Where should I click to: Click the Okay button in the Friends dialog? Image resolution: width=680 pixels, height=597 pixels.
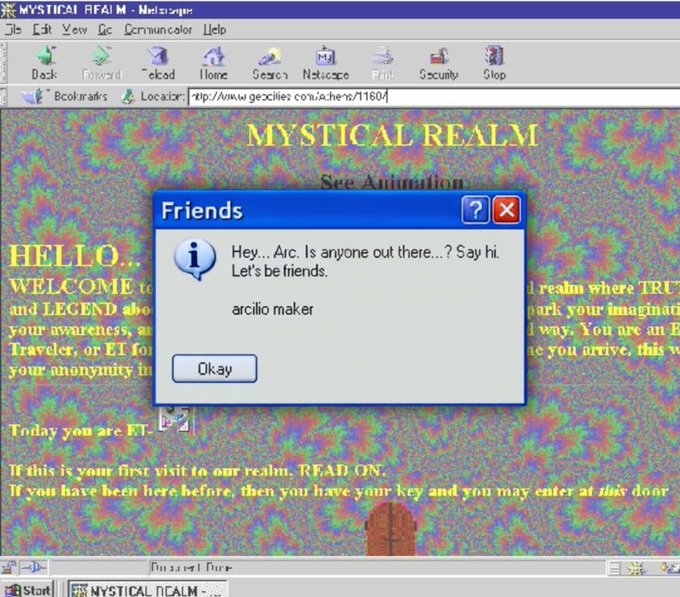coord(215,369)
